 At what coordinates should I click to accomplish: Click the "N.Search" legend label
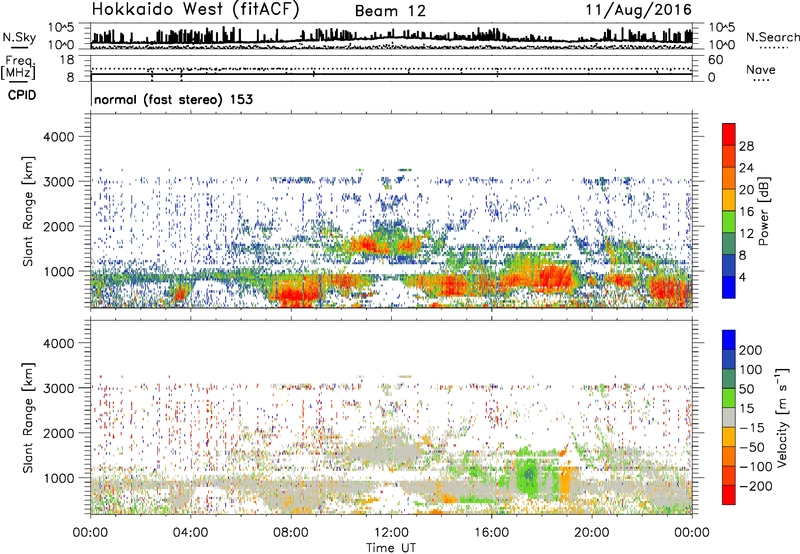[x=772, y=37]
